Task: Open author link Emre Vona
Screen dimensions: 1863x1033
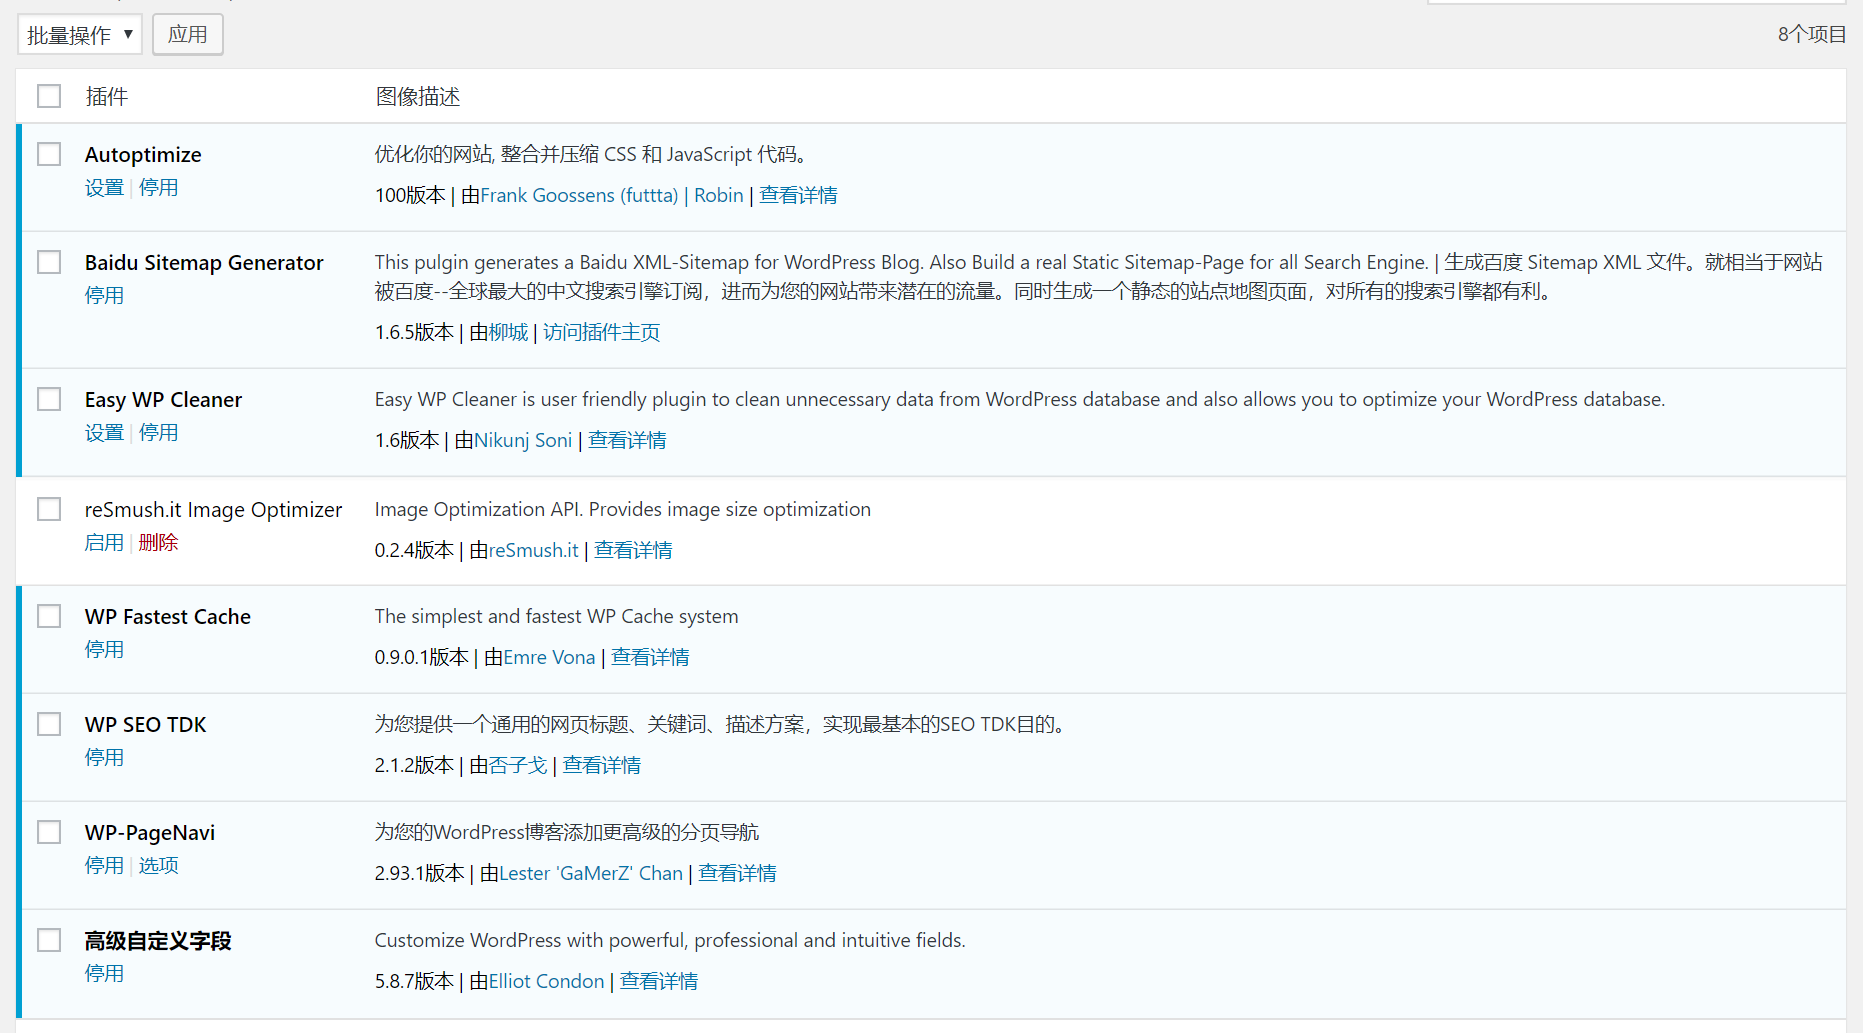Action: pos(550,658)
